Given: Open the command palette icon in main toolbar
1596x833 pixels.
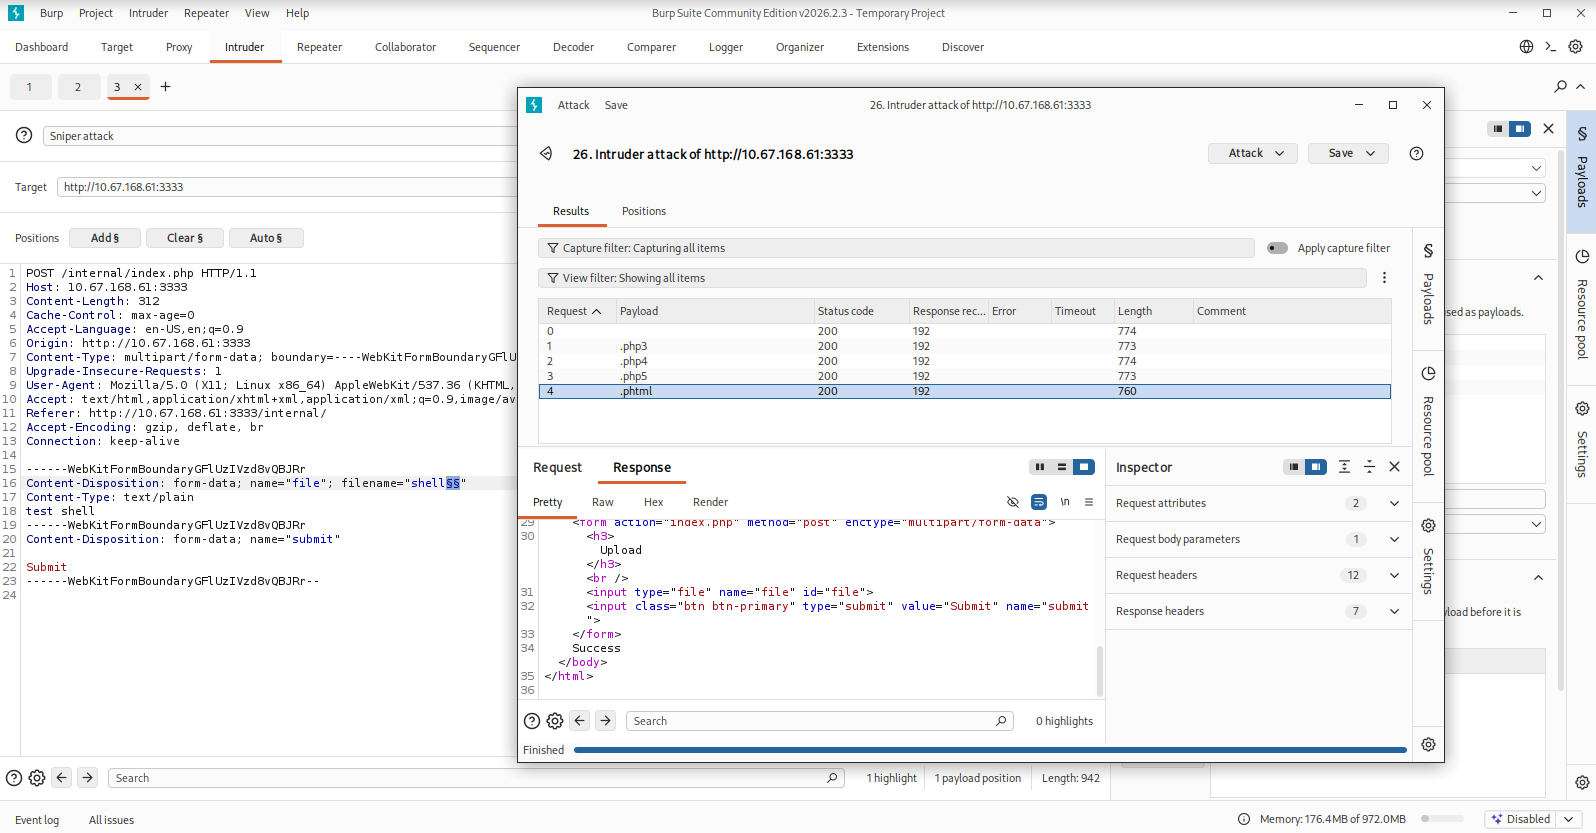Looking at the screenshot, I should (1550, 47).
